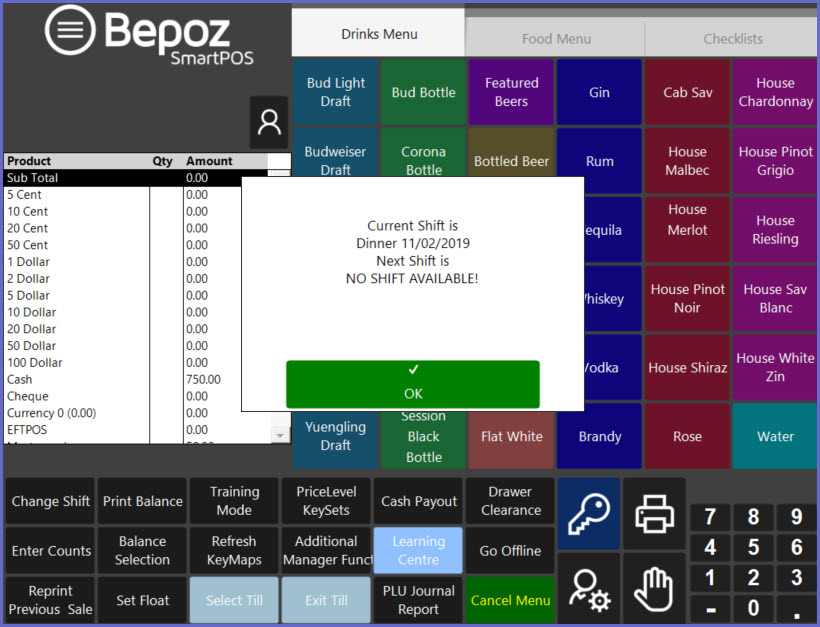Switch to the Food Menu tab
The height and width of the screenshot is (627, 820).
556,39
